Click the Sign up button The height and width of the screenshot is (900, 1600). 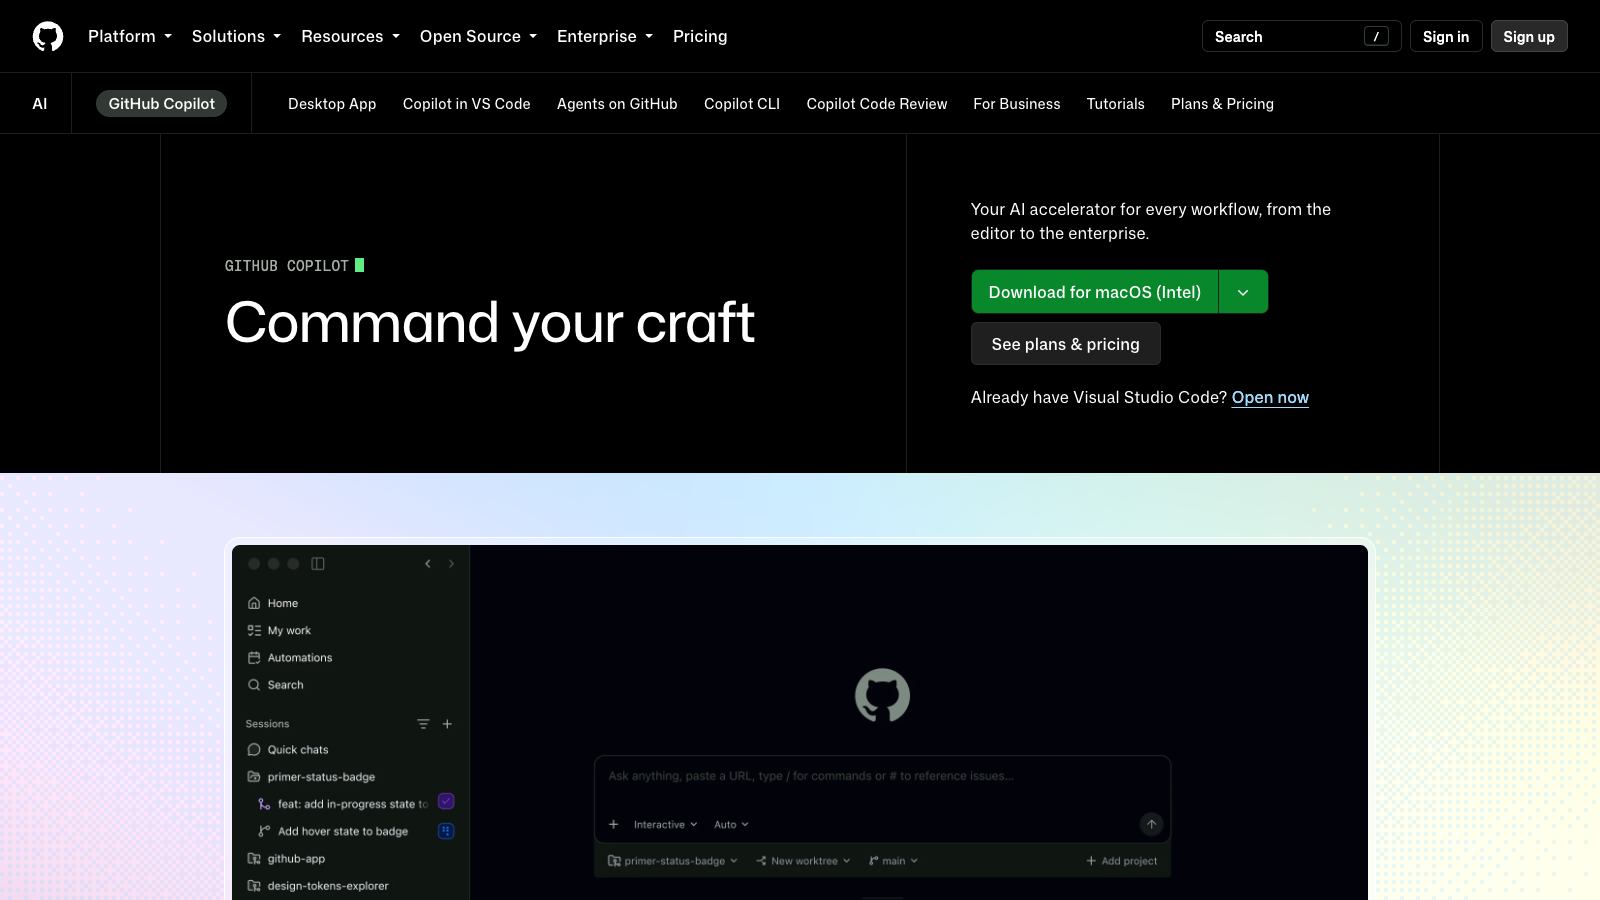[x=1529, y=36]
